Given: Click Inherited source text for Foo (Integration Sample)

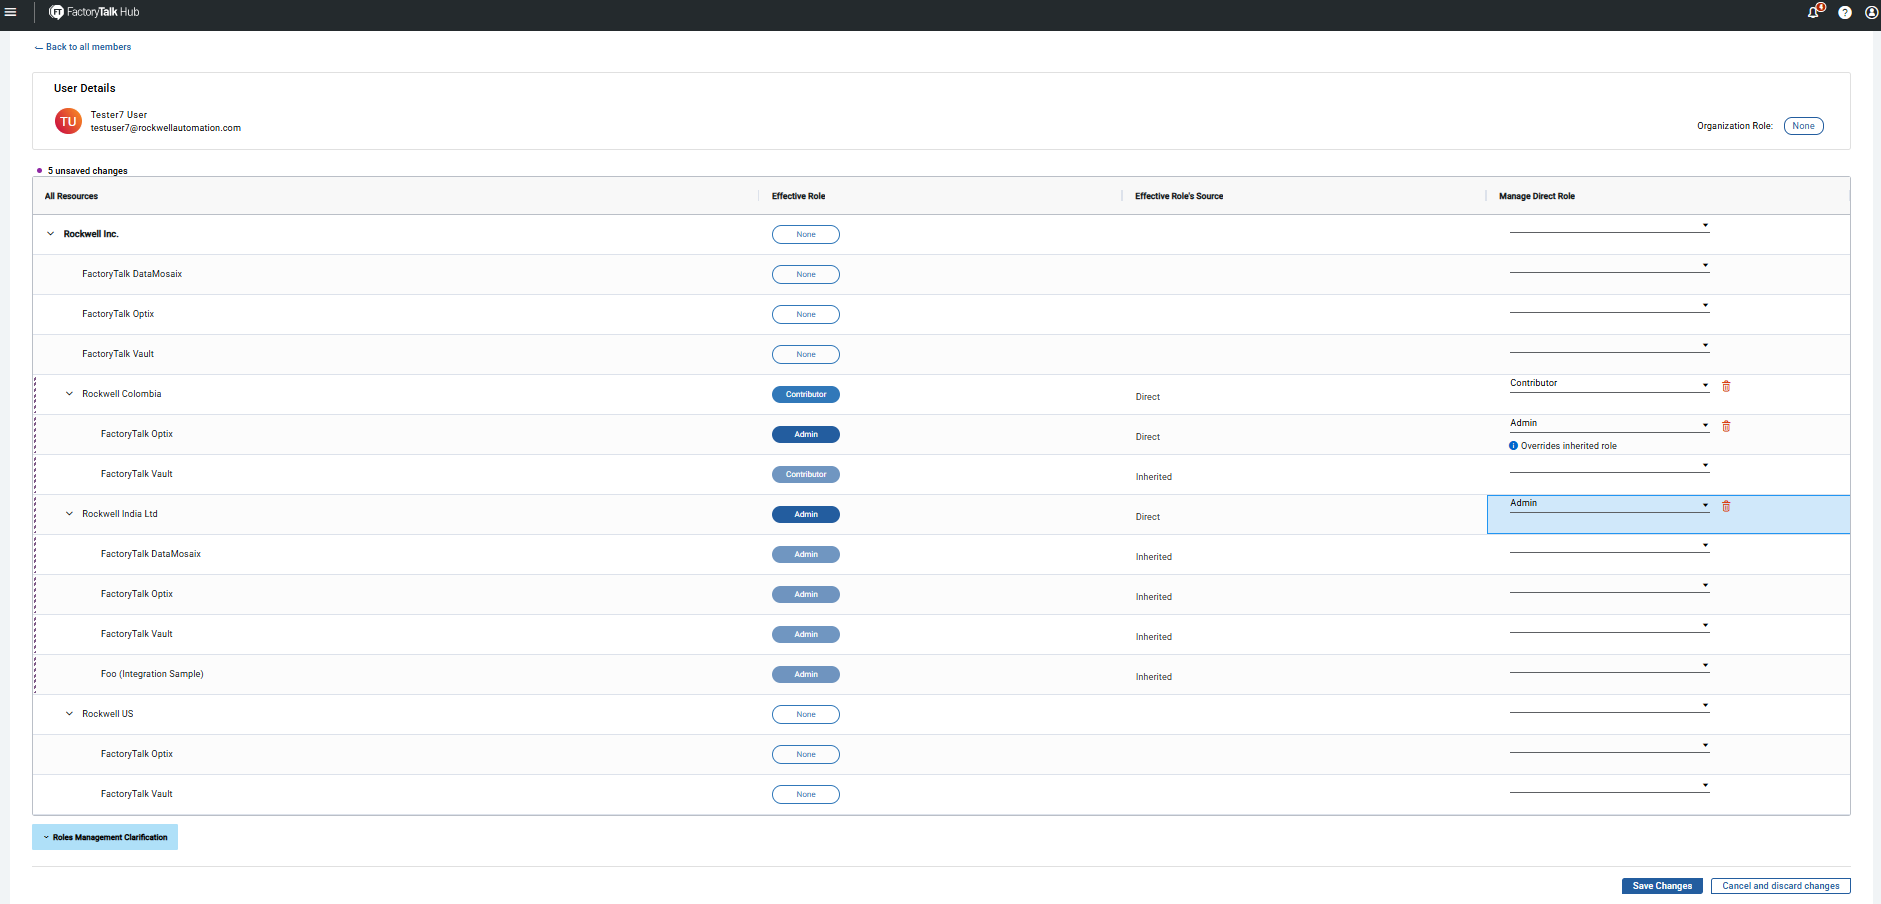Looking at the screenshot, I should click(x=1154, y=677).
